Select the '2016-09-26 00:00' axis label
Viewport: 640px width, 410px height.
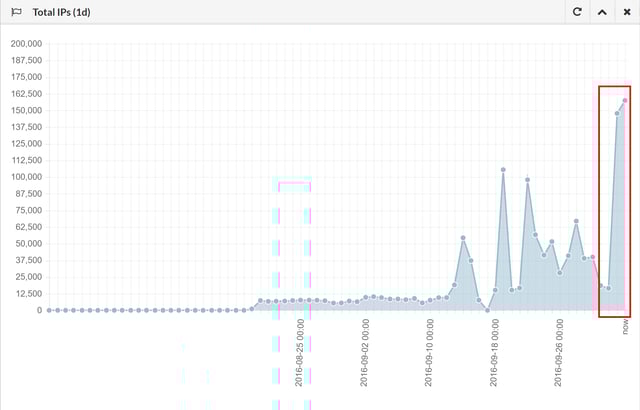tap(560, 353)
